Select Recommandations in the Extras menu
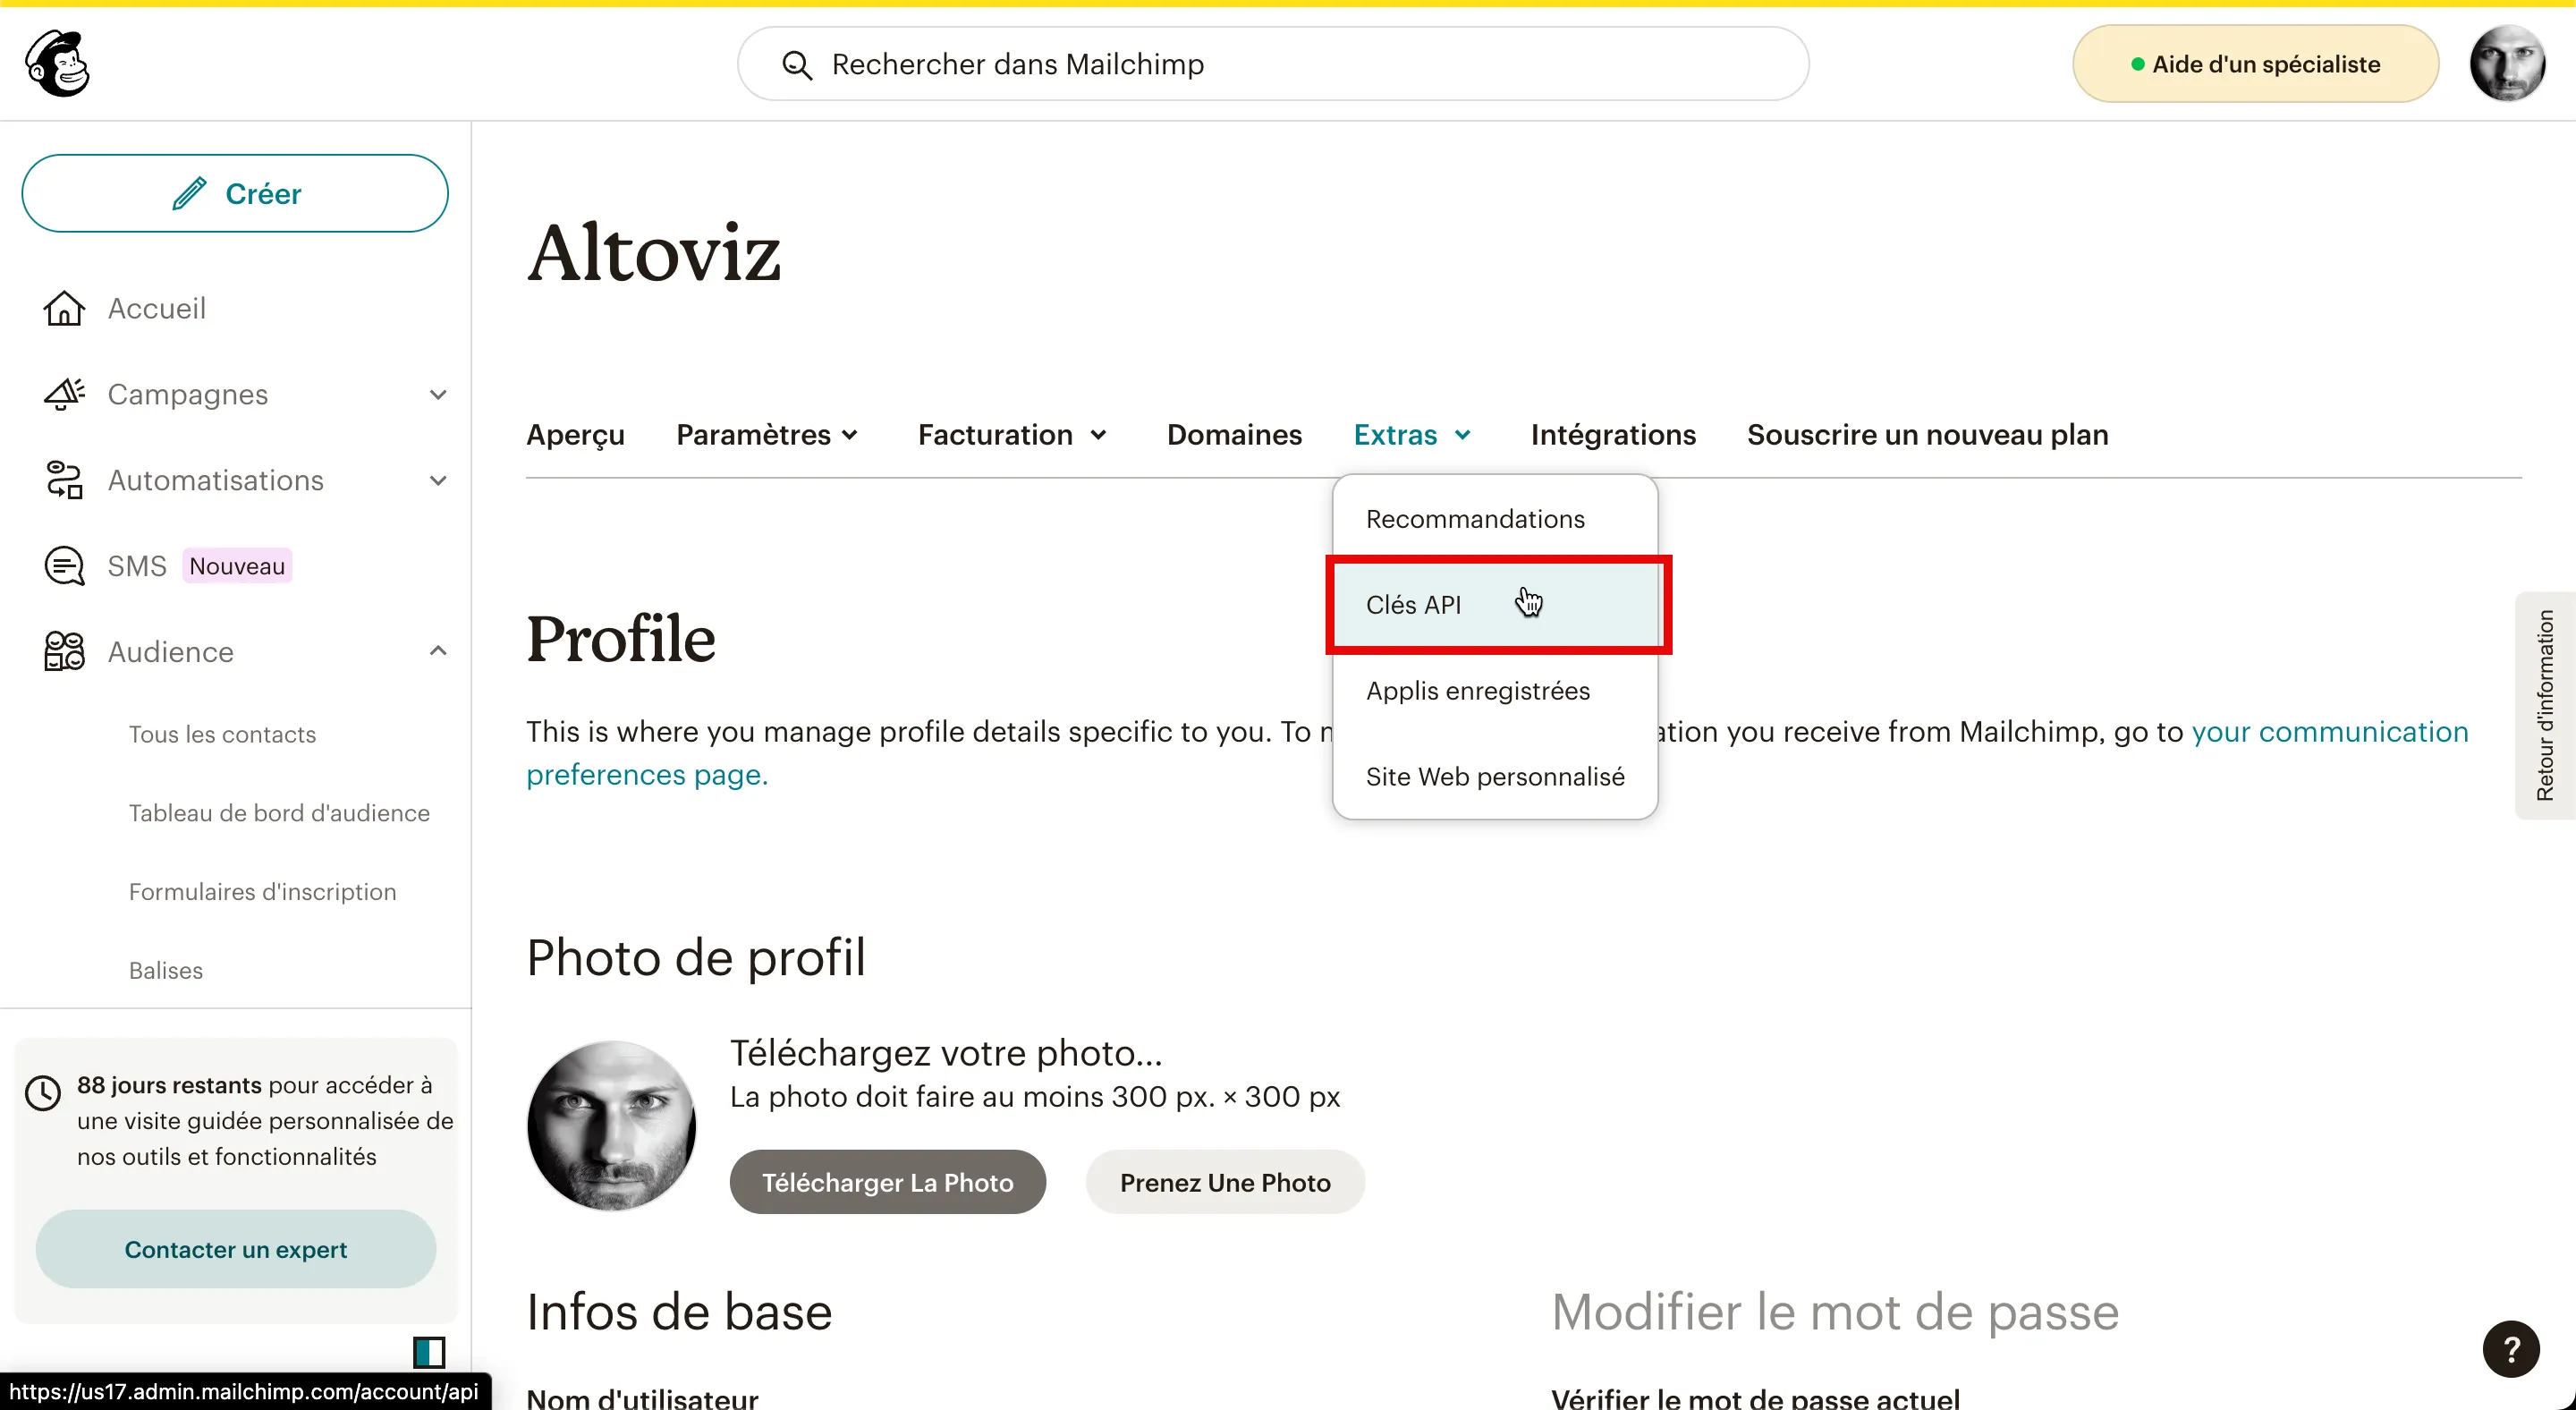Viewport: 2576px width, 1410px height. pyautogui.click(x=1495, y=519)
